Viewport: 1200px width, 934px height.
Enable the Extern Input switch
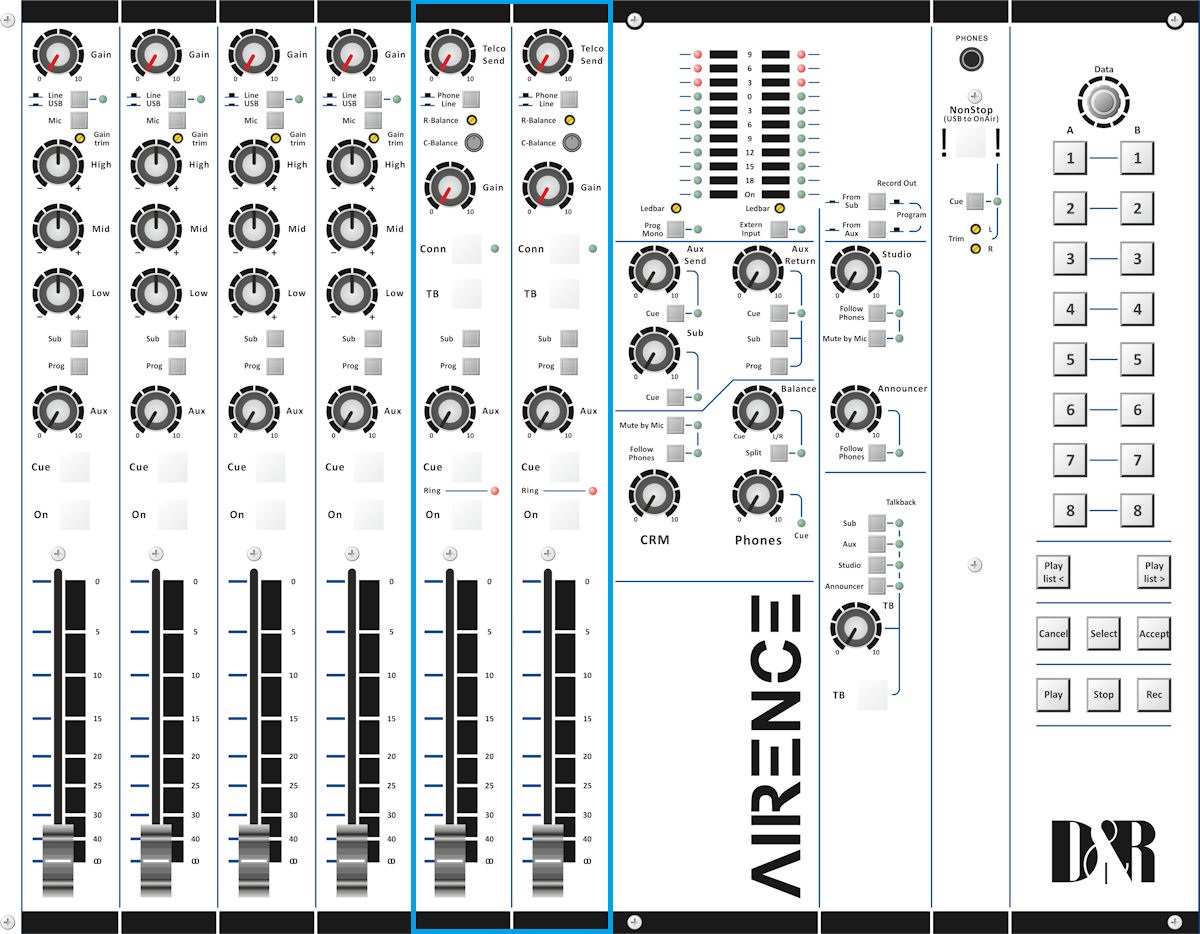[x=778, y=229]
